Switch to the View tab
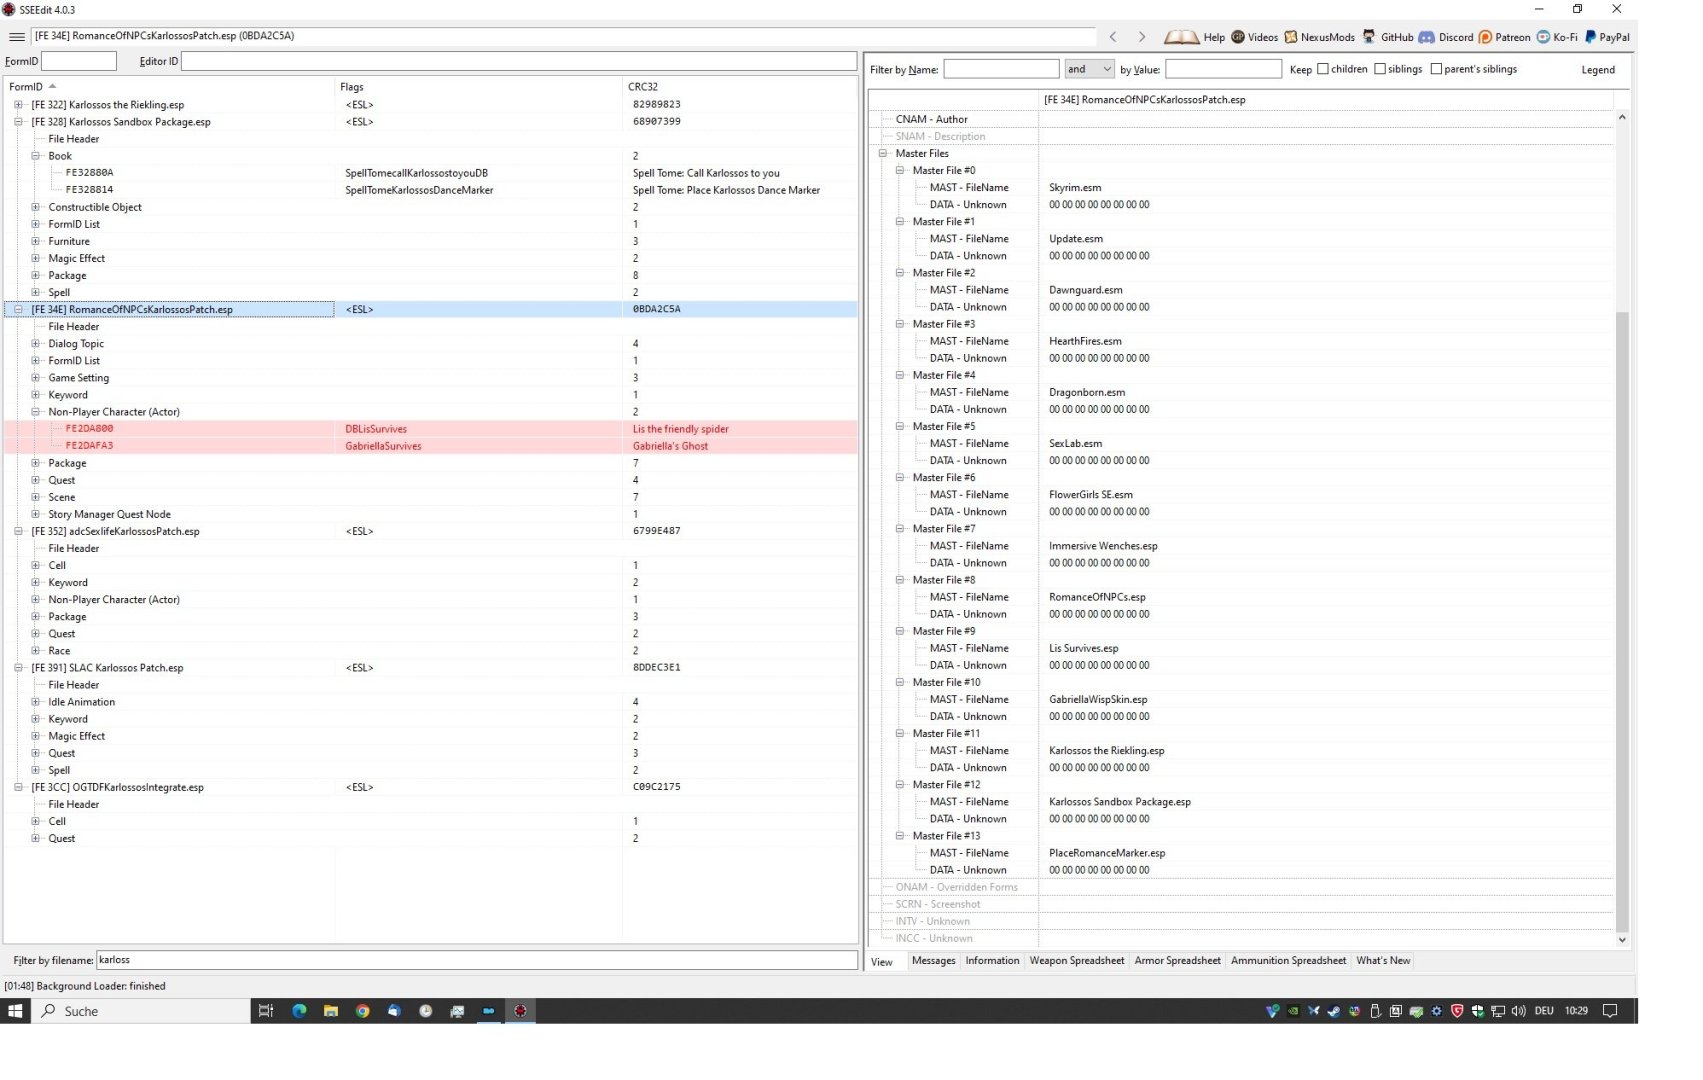The image size is (1703, 1080). point(882,962)
